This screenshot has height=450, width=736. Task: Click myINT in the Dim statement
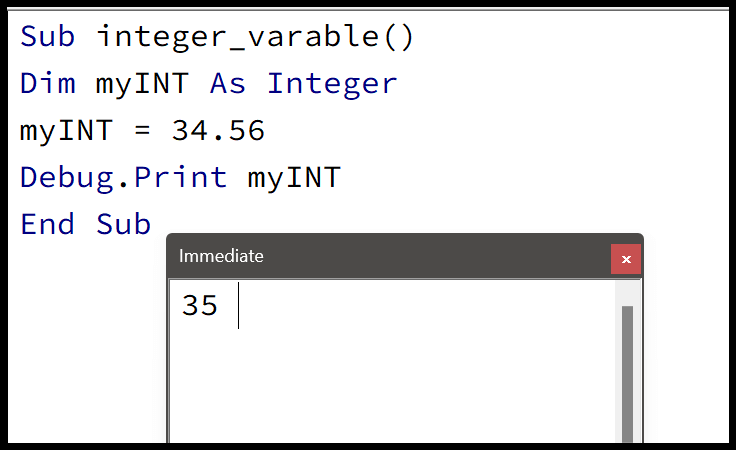pos(142,84)
